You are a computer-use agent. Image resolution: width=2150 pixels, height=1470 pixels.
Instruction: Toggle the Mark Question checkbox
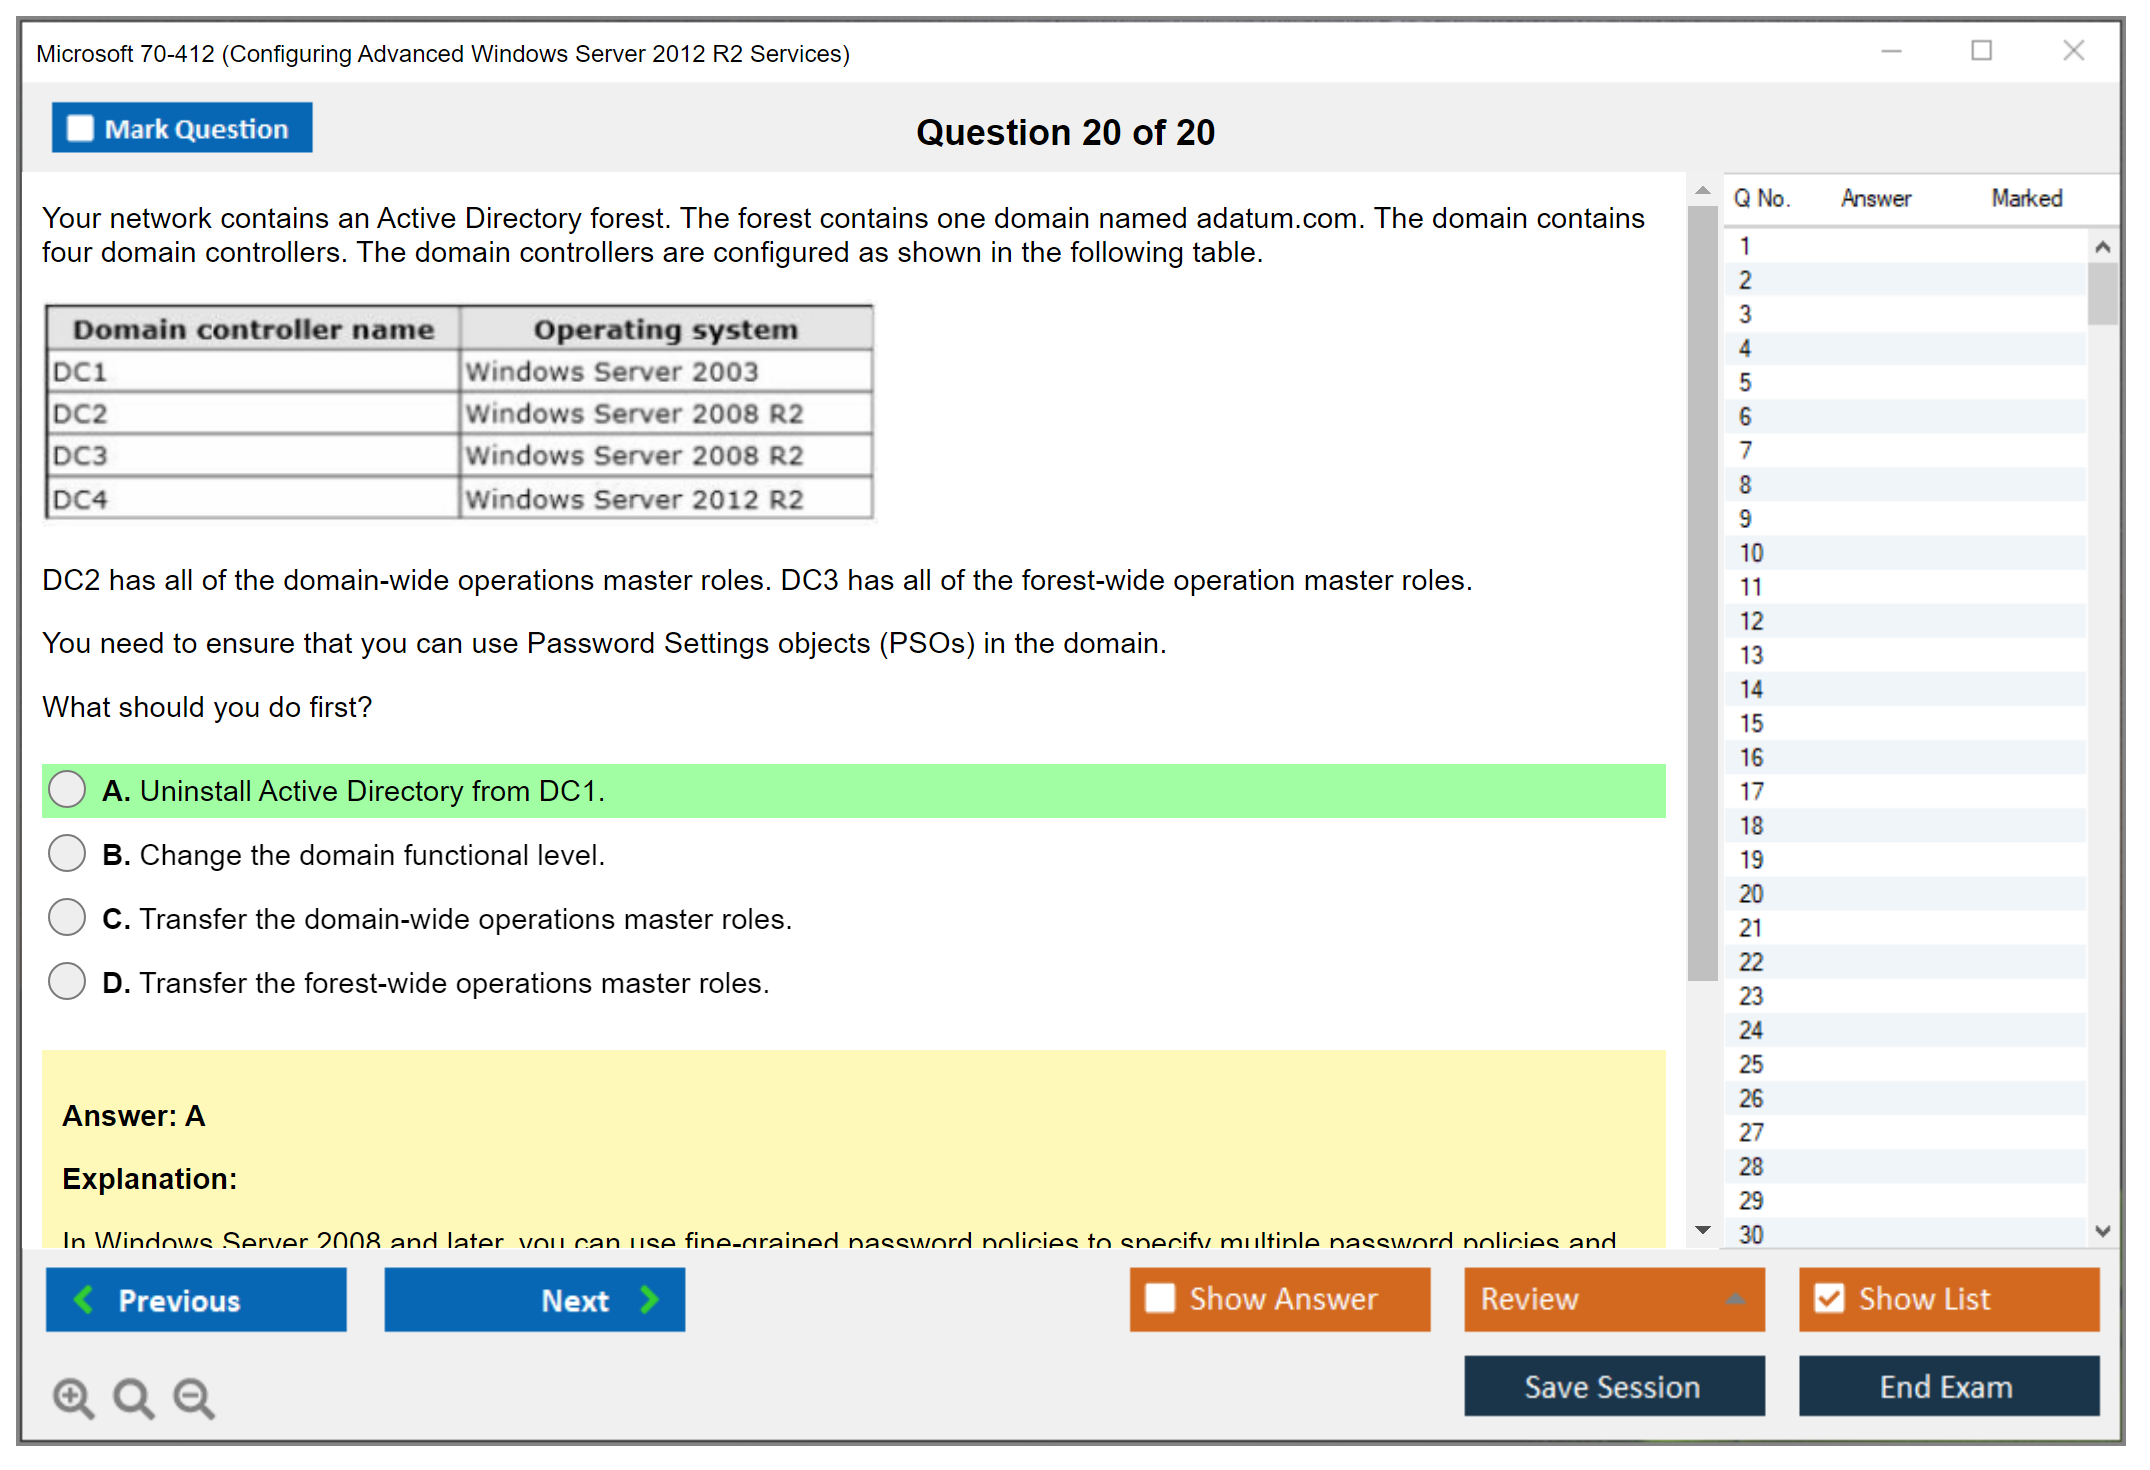pos(80,129)
